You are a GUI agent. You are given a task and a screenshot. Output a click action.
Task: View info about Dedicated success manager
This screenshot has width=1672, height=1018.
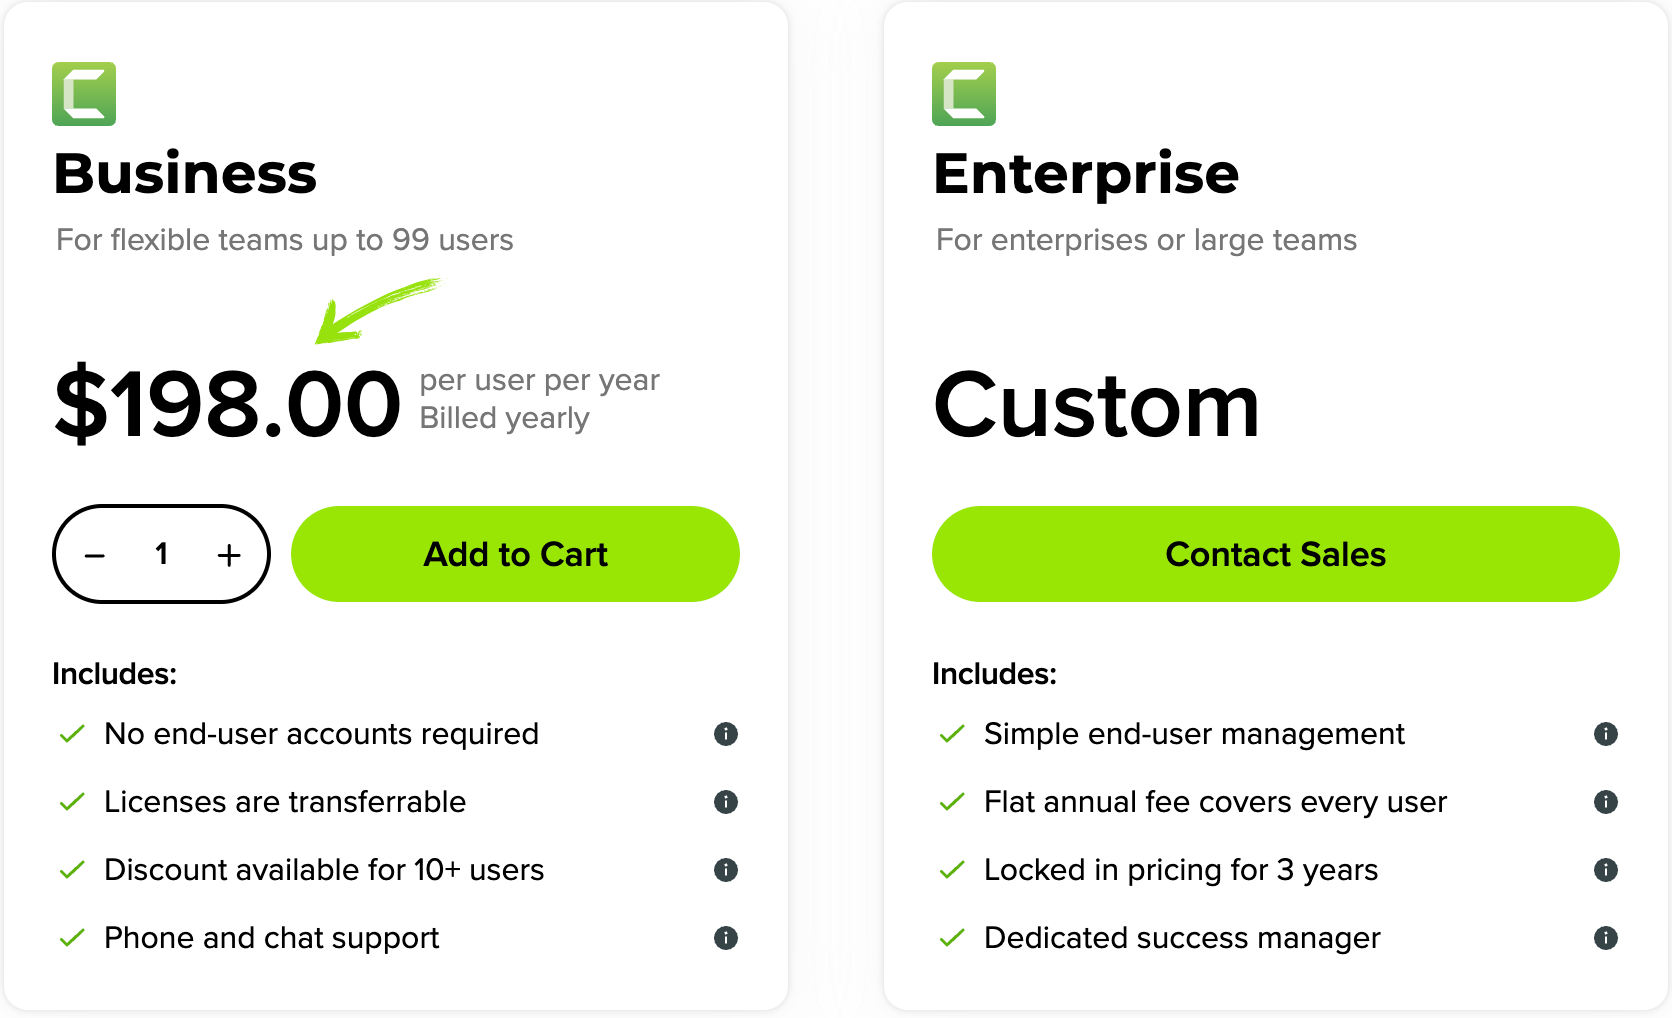pos(1606,938)
